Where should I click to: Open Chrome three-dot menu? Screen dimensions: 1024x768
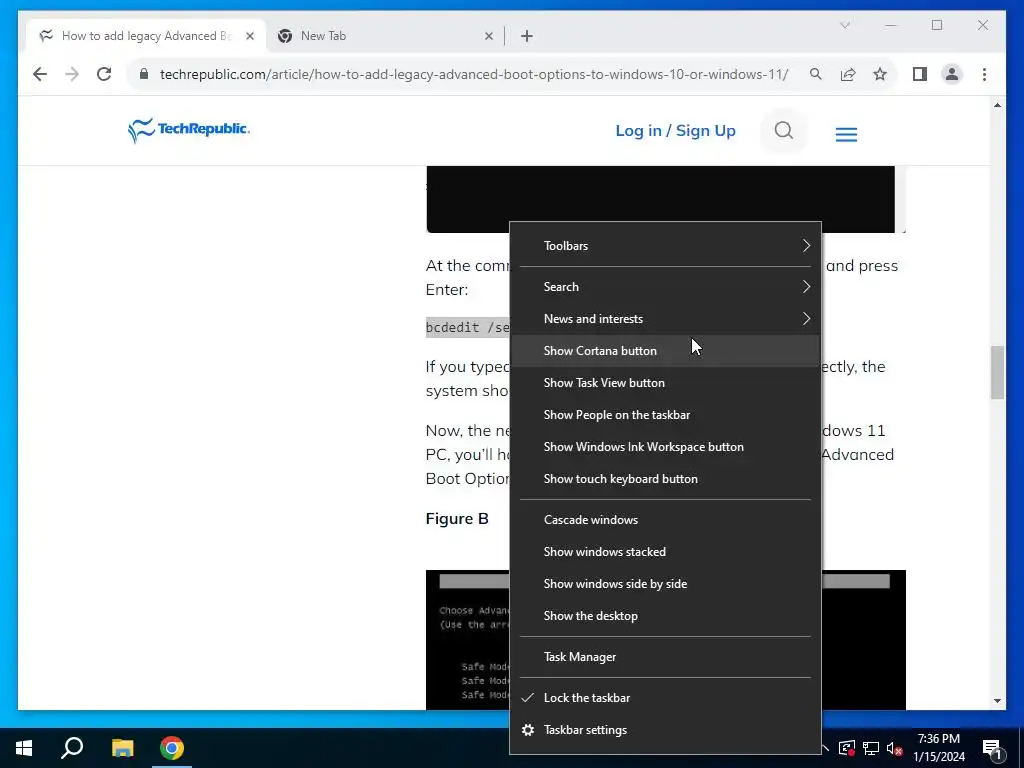tap(984, 74)
